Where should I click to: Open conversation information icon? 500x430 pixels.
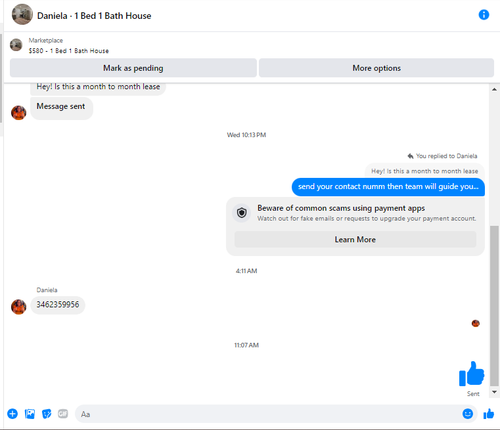point(484,15)
